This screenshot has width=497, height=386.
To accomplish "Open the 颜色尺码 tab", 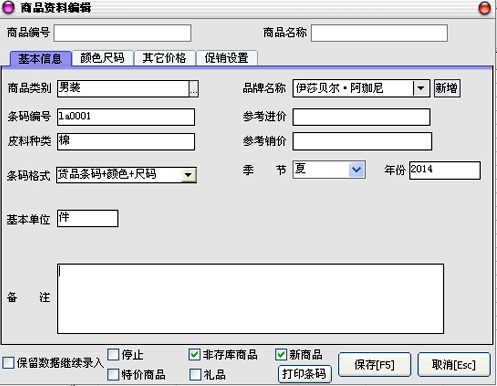I will point(102,58).
